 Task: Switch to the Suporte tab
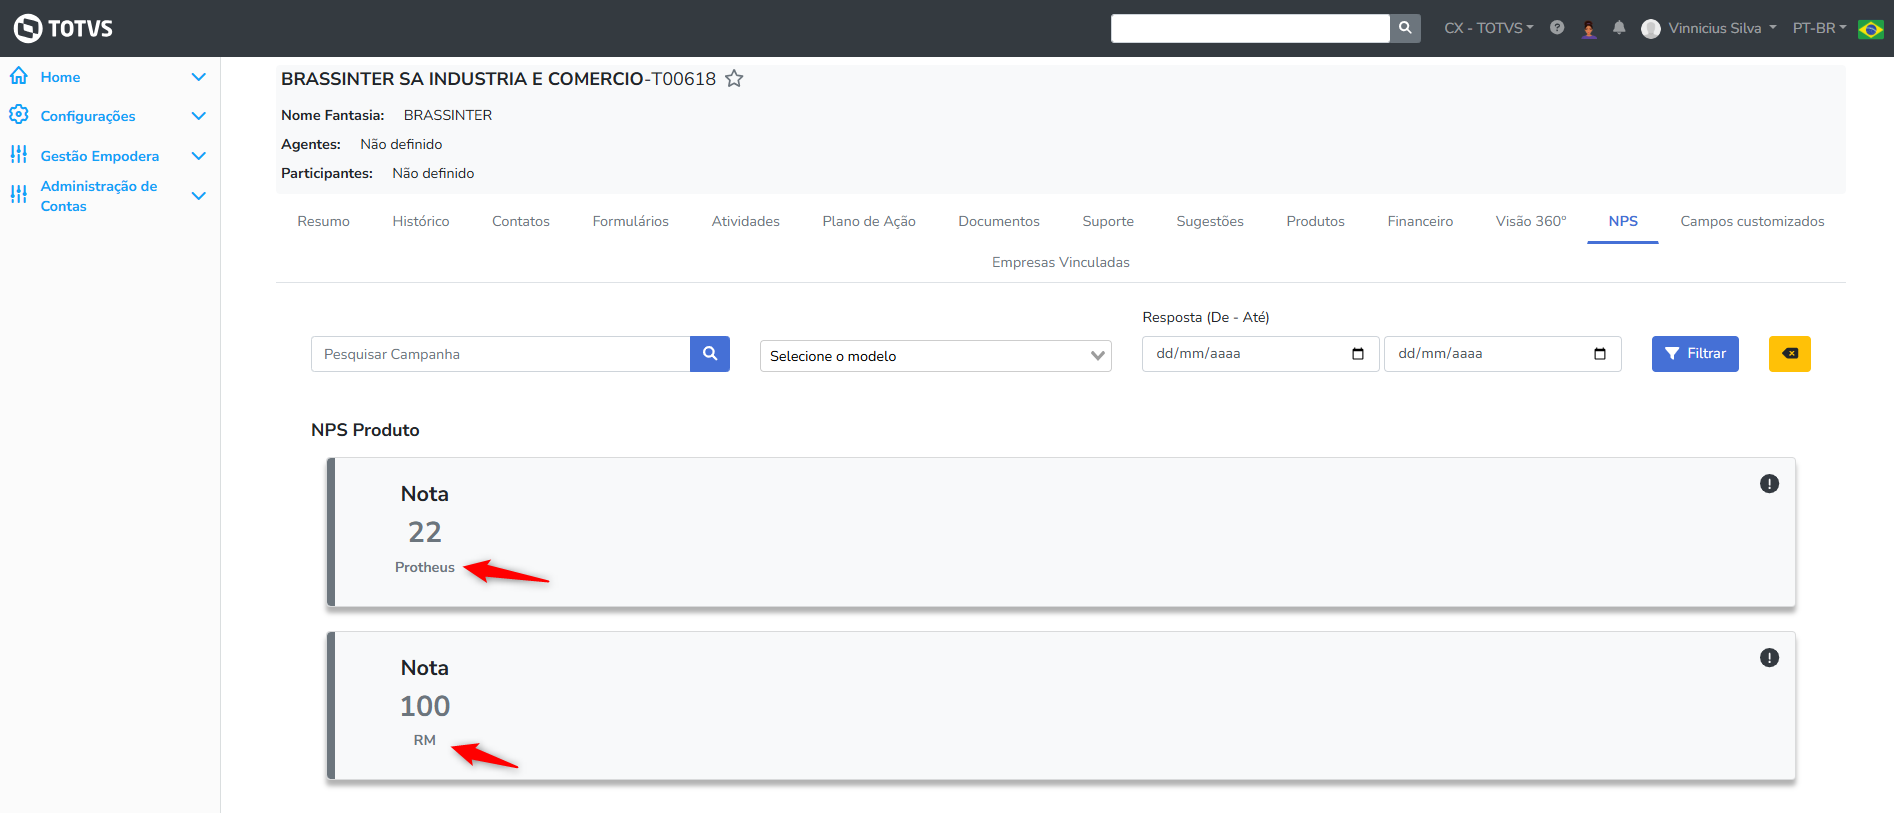click(1108, 221)
